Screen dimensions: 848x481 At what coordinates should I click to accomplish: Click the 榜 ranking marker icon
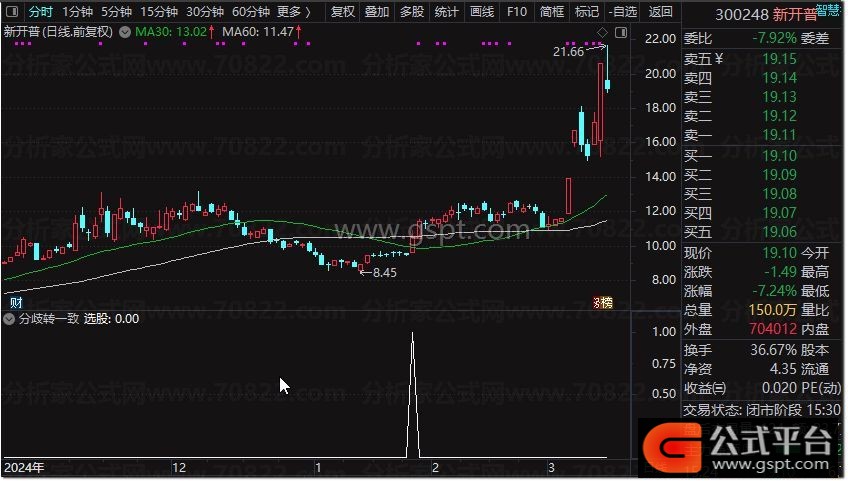(x=604, y=302)
